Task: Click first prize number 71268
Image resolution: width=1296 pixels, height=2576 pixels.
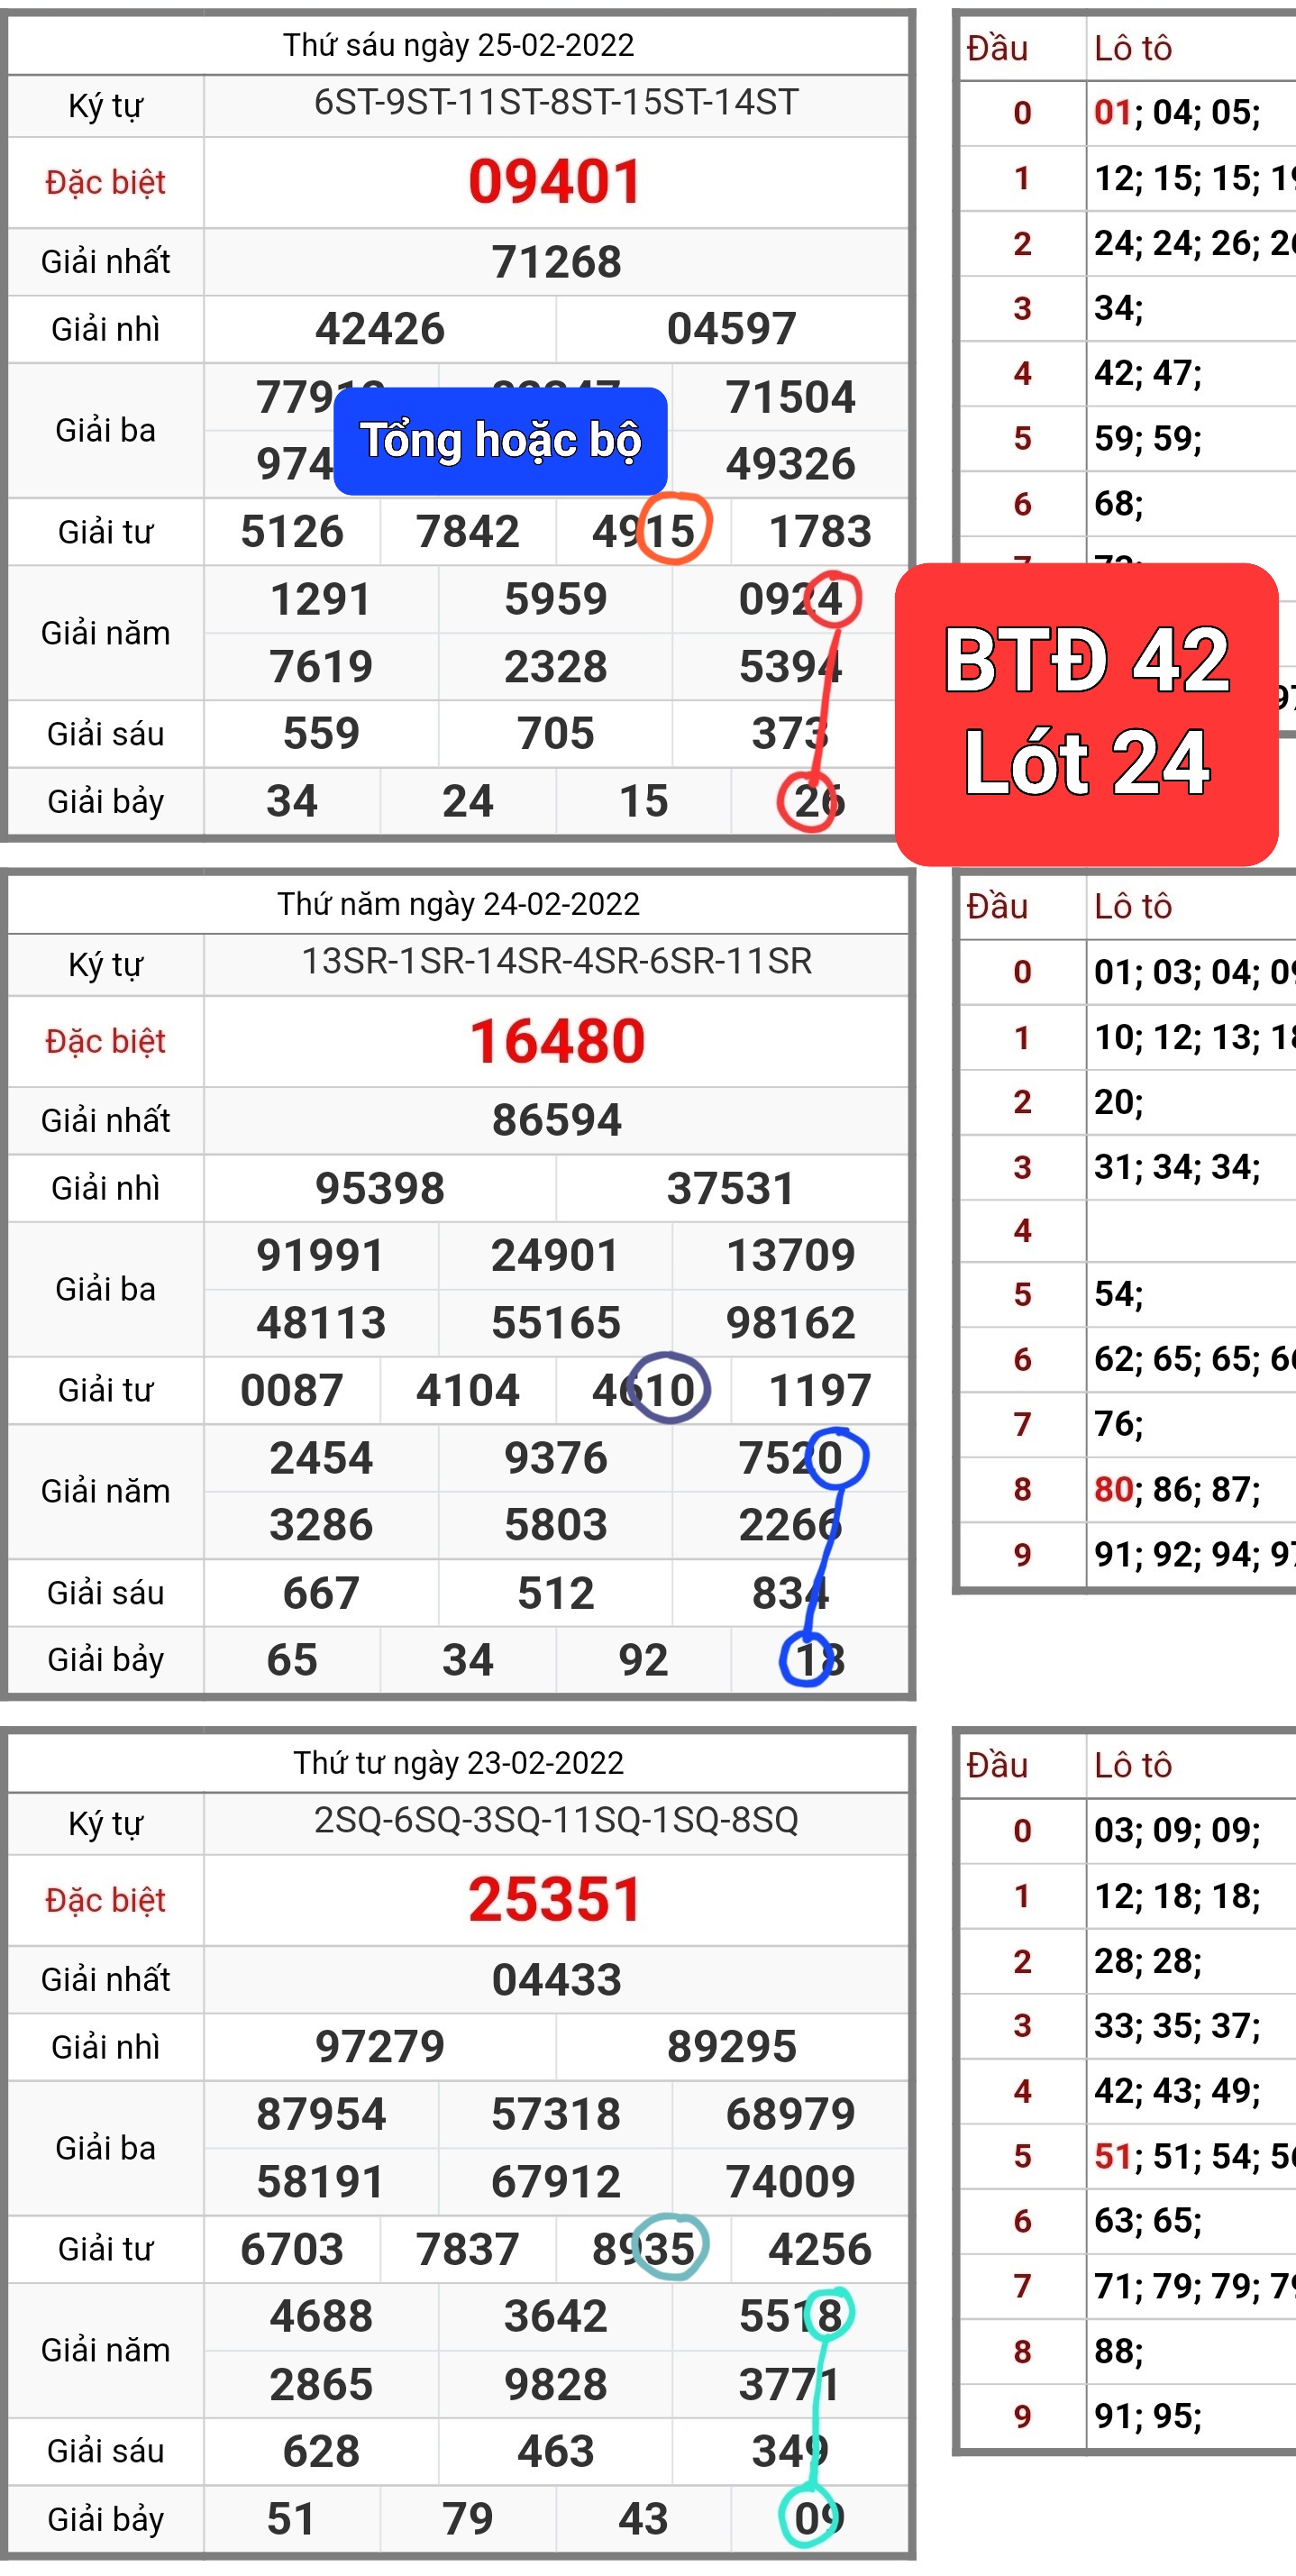Action: click(x=556, y=262)
